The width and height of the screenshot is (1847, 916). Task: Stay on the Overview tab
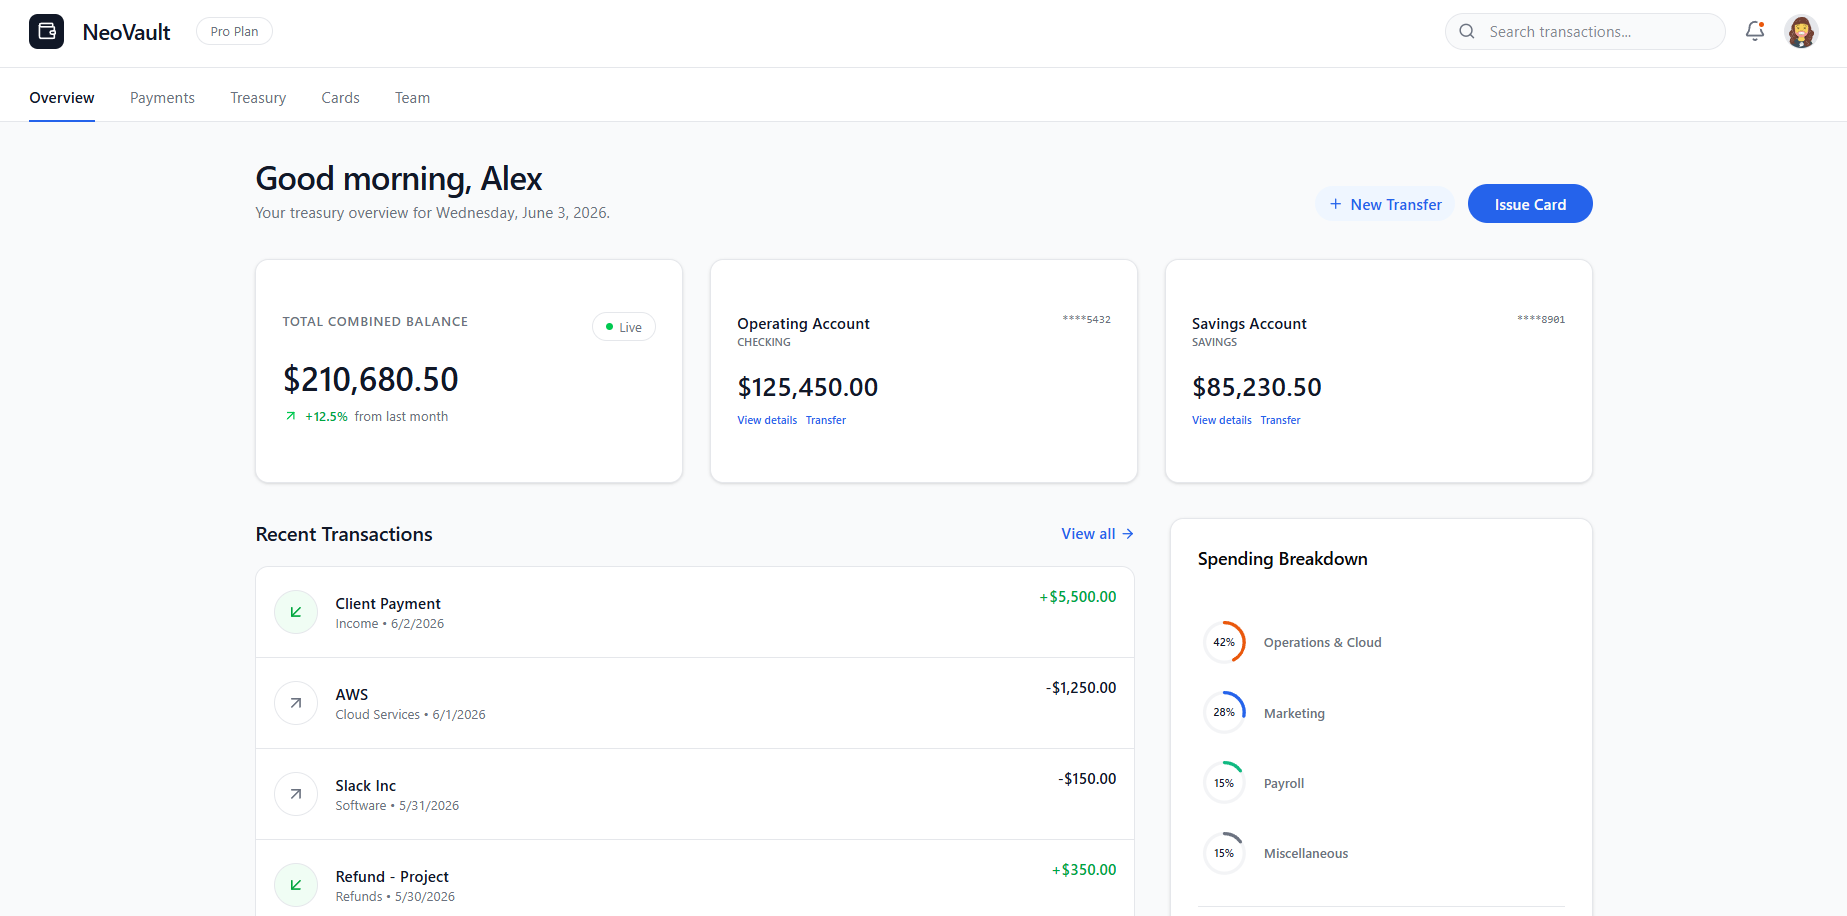62,98
